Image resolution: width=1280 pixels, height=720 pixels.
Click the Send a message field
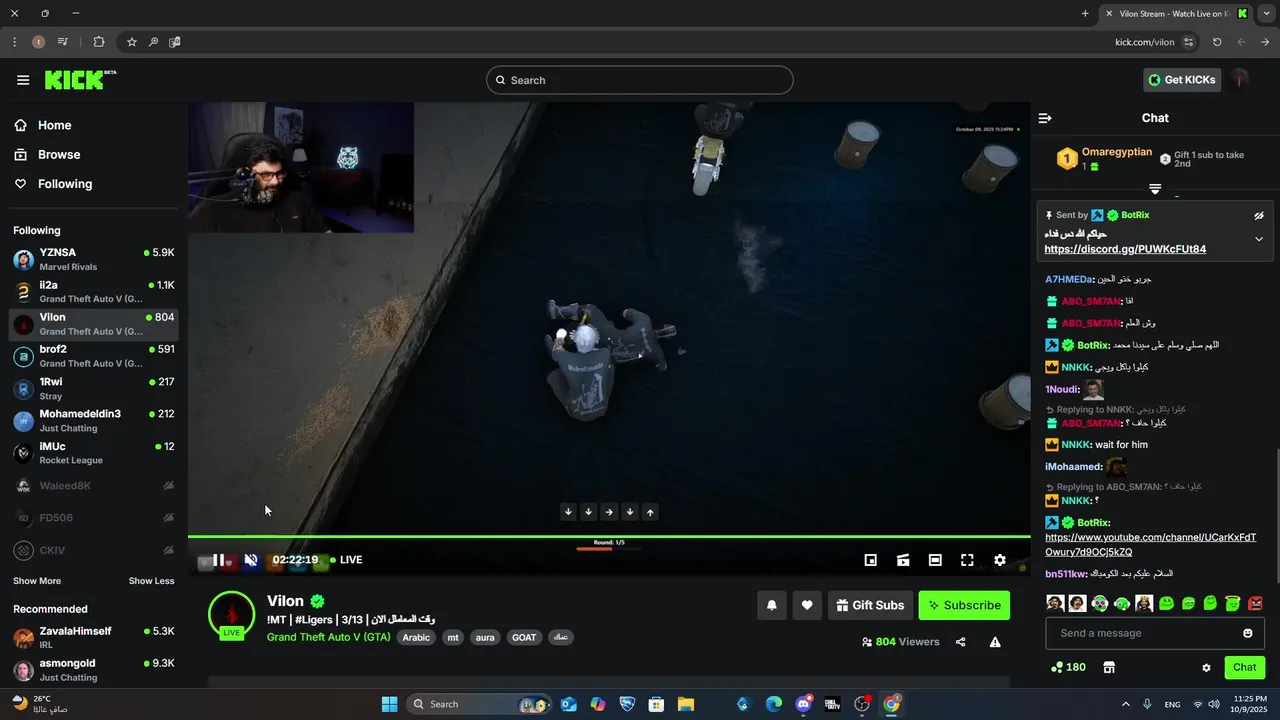pyautogui.click(x=1155, y=633)
